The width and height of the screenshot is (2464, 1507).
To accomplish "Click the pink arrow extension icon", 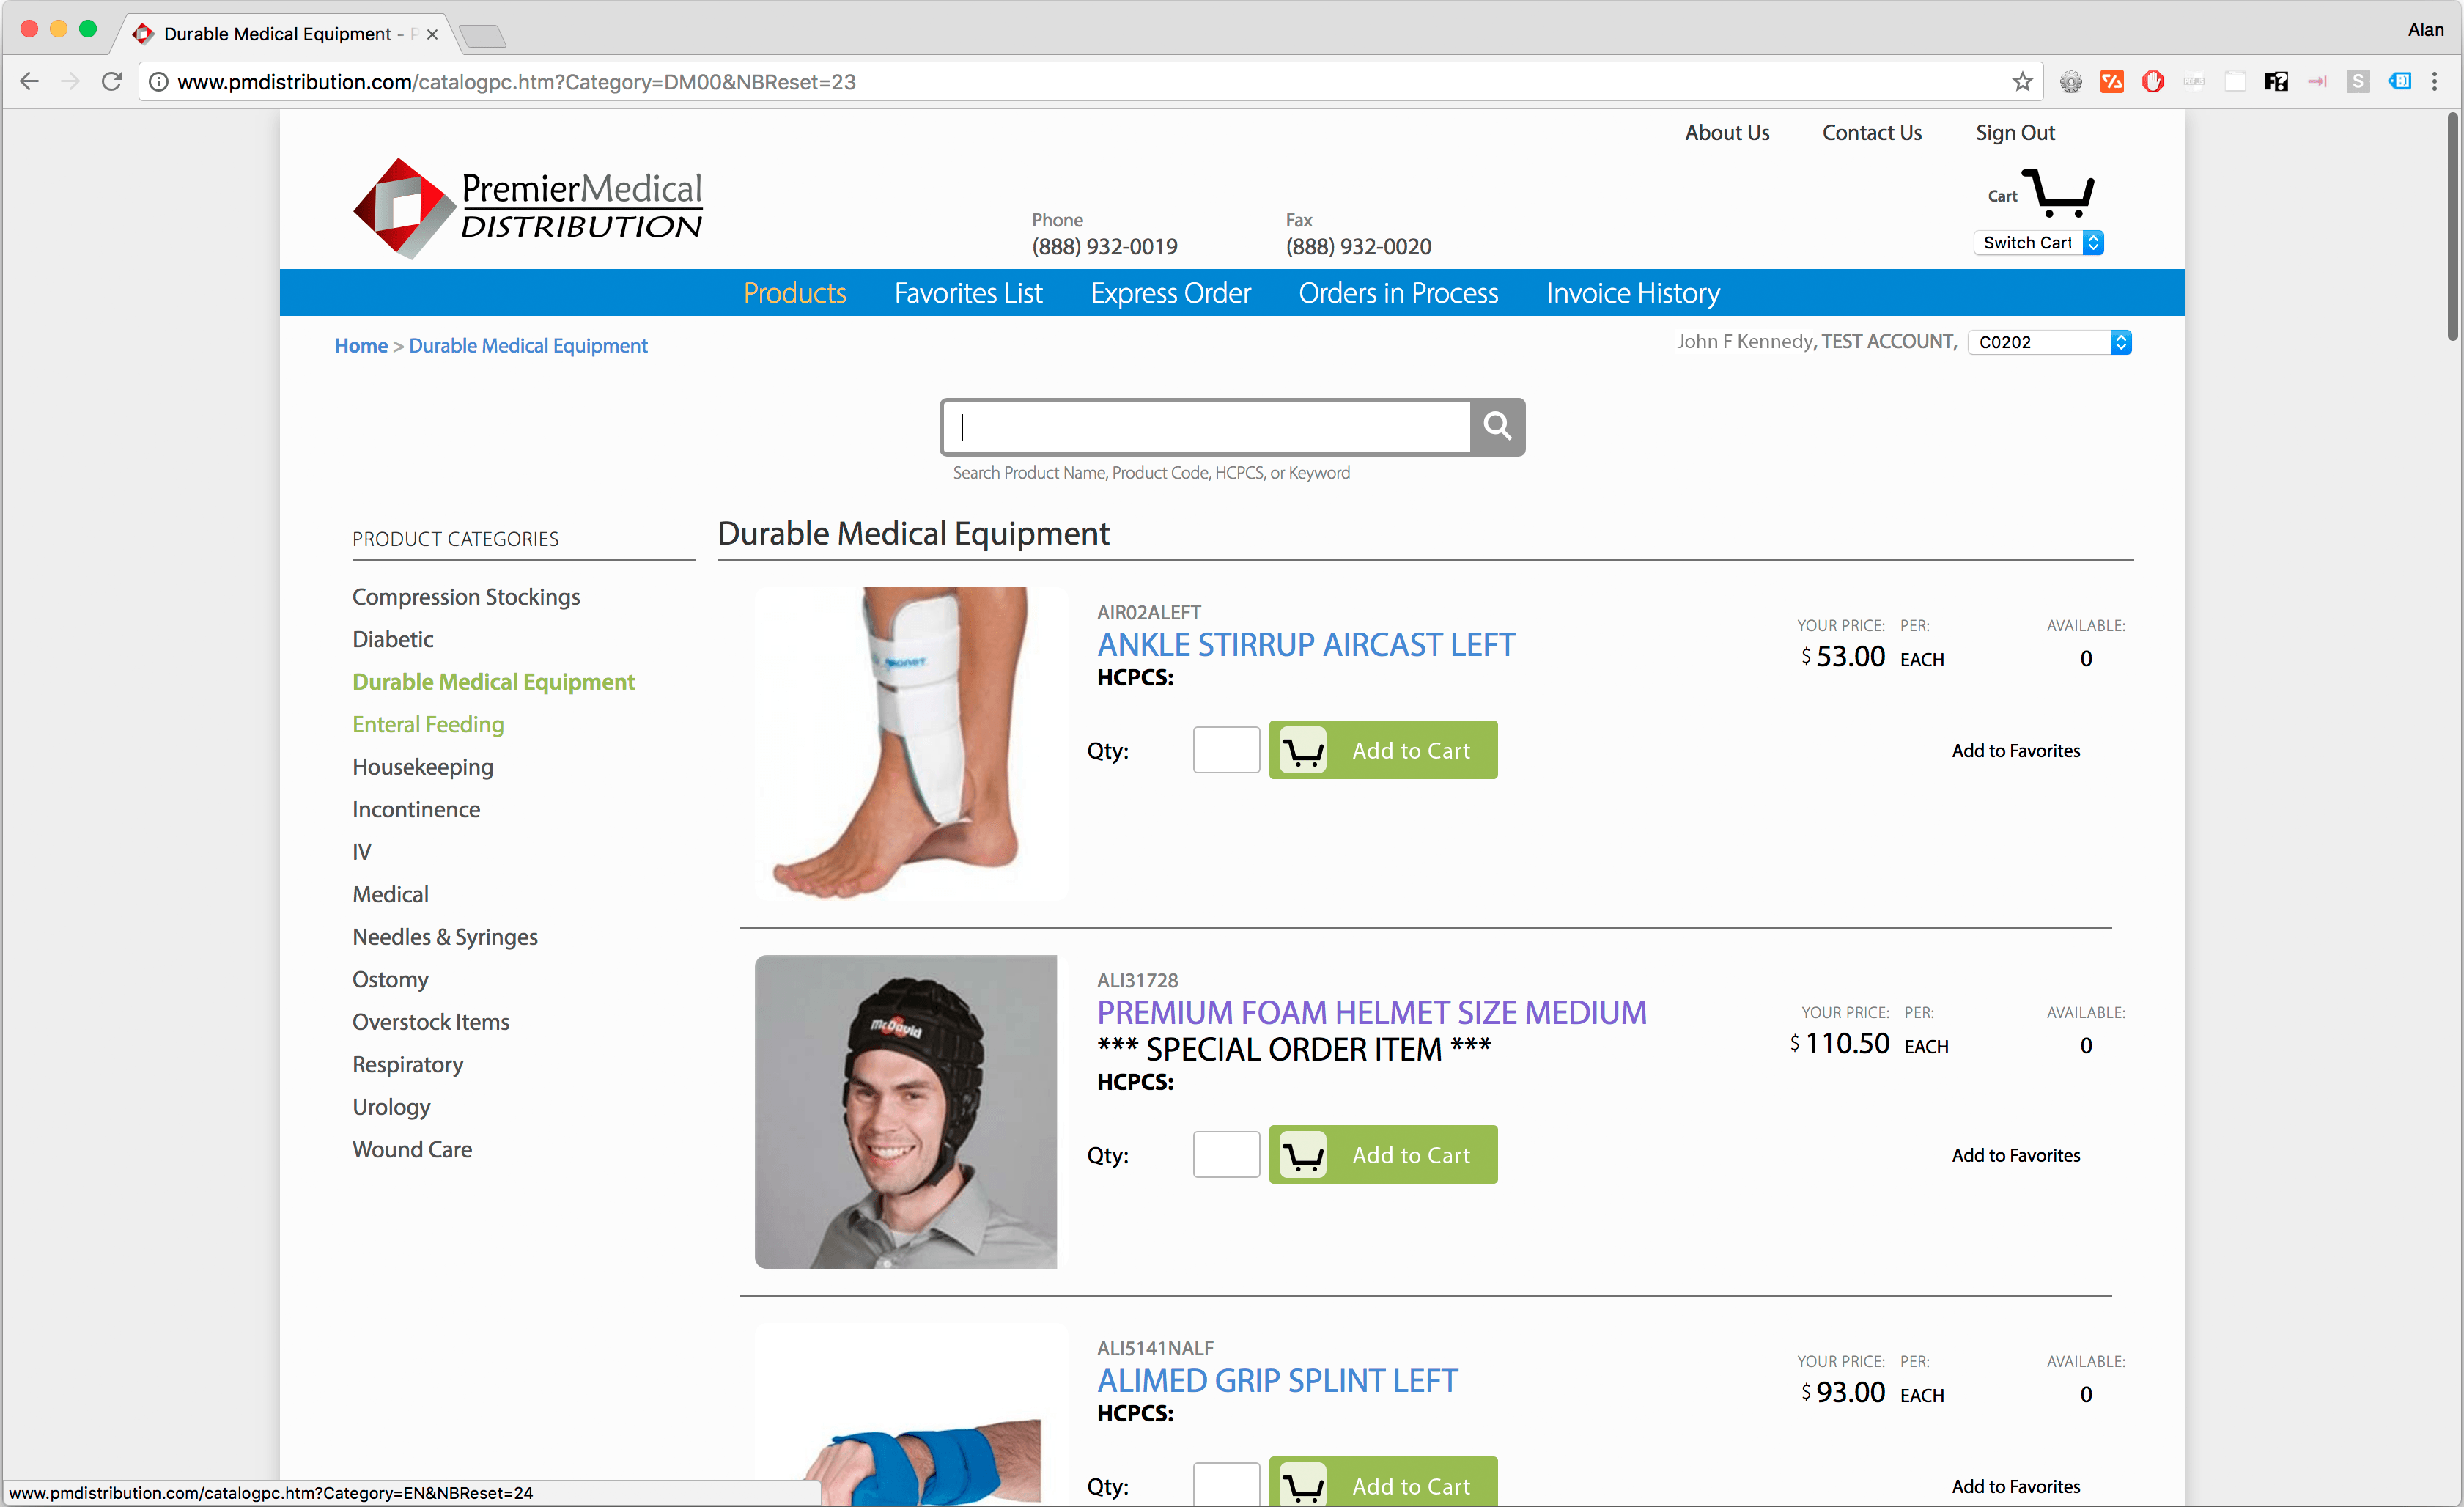I will 2317,82.
